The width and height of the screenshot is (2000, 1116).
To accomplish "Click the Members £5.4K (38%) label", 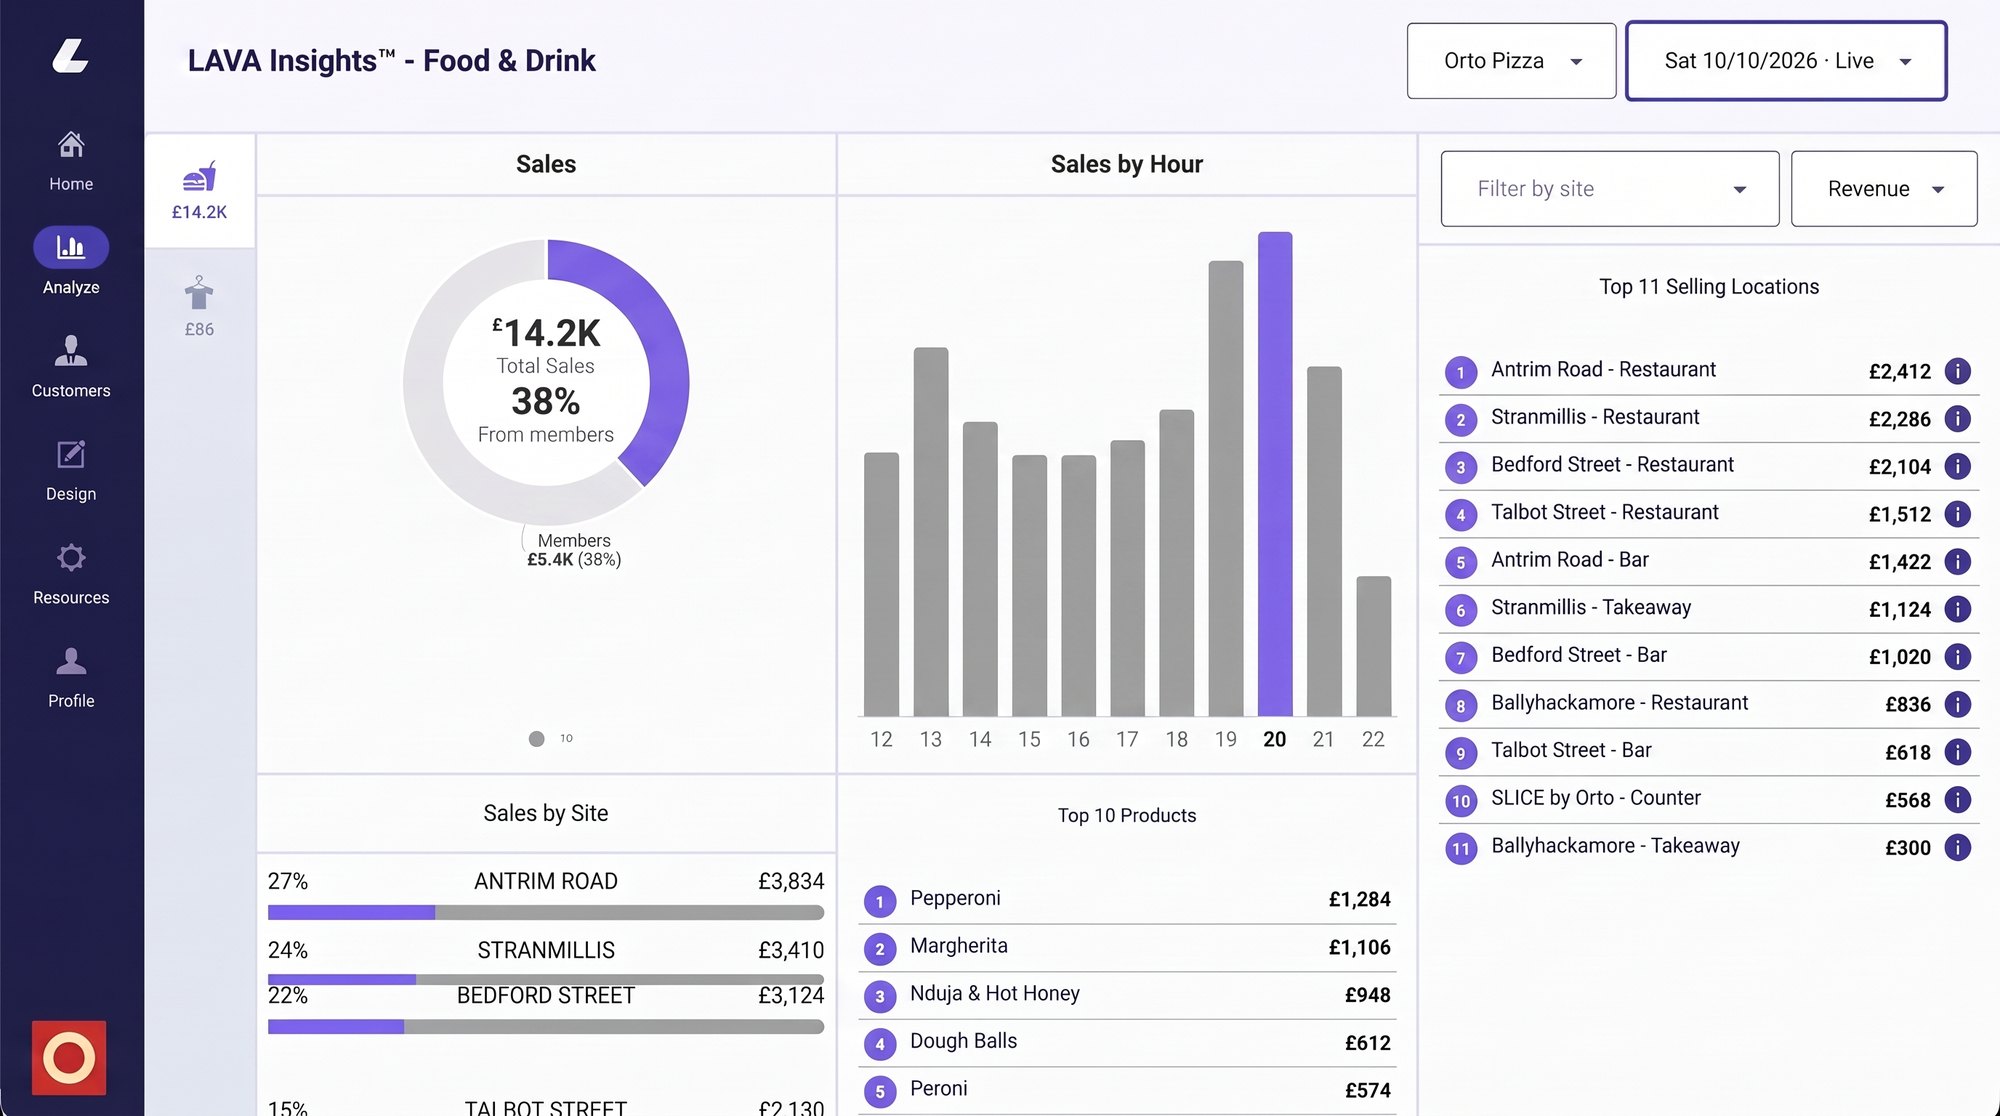I will [574, 550].
